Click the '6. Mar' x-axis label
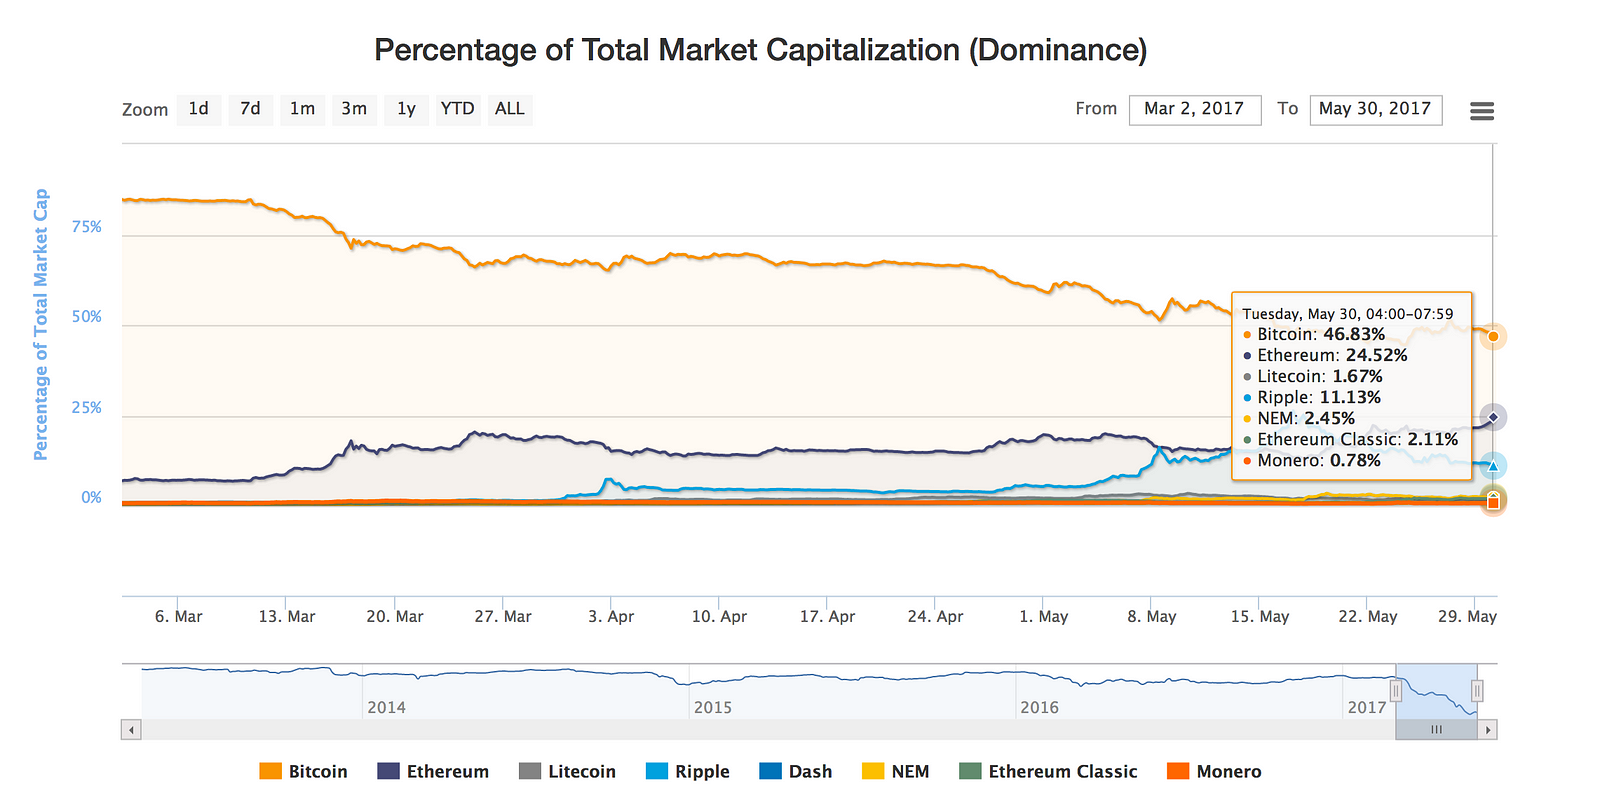The image size is (1600, 791). (178, 616)
